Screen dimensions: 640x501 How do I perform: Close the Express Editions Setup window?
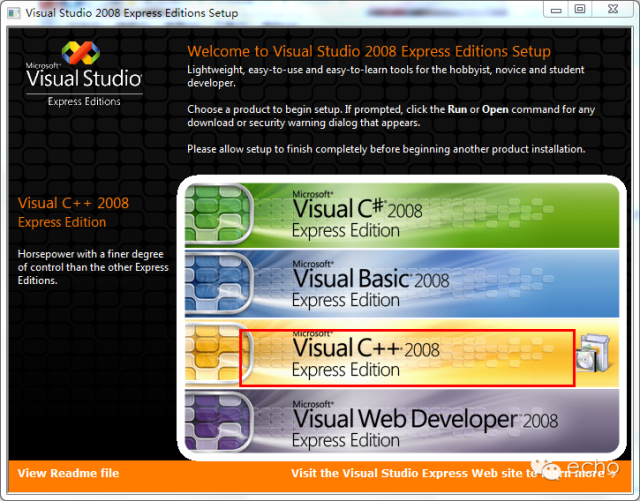click(x=613, y=9)
